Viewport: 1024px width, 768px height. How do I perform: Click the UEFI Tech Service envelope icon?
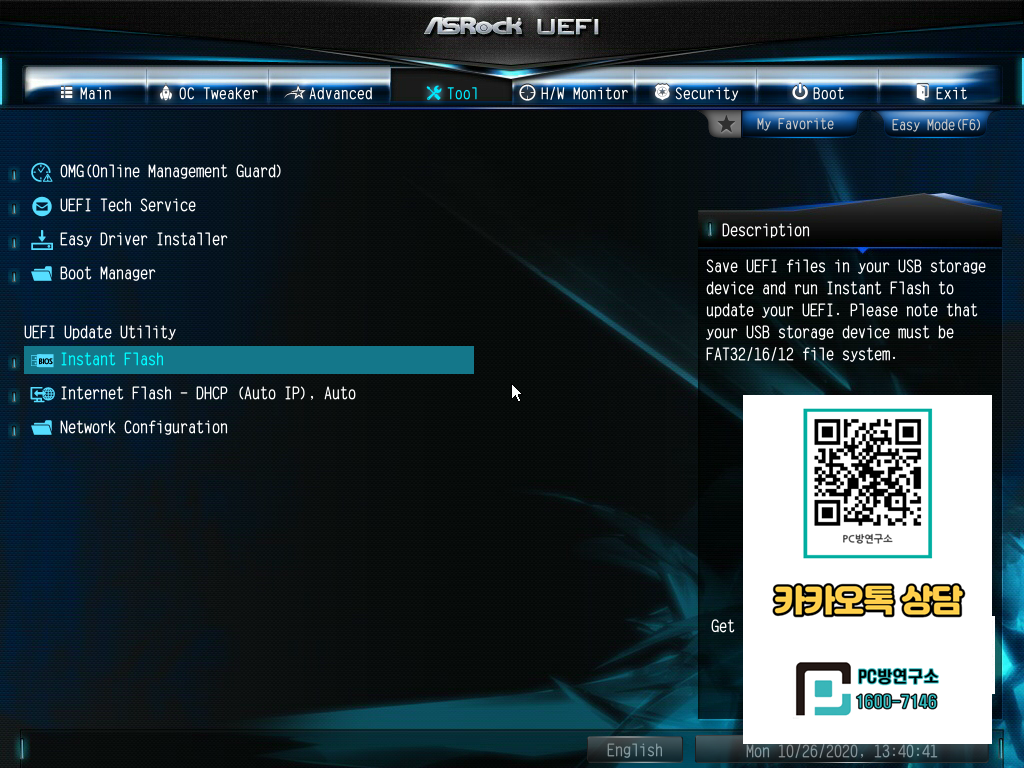tap(42, 206)
